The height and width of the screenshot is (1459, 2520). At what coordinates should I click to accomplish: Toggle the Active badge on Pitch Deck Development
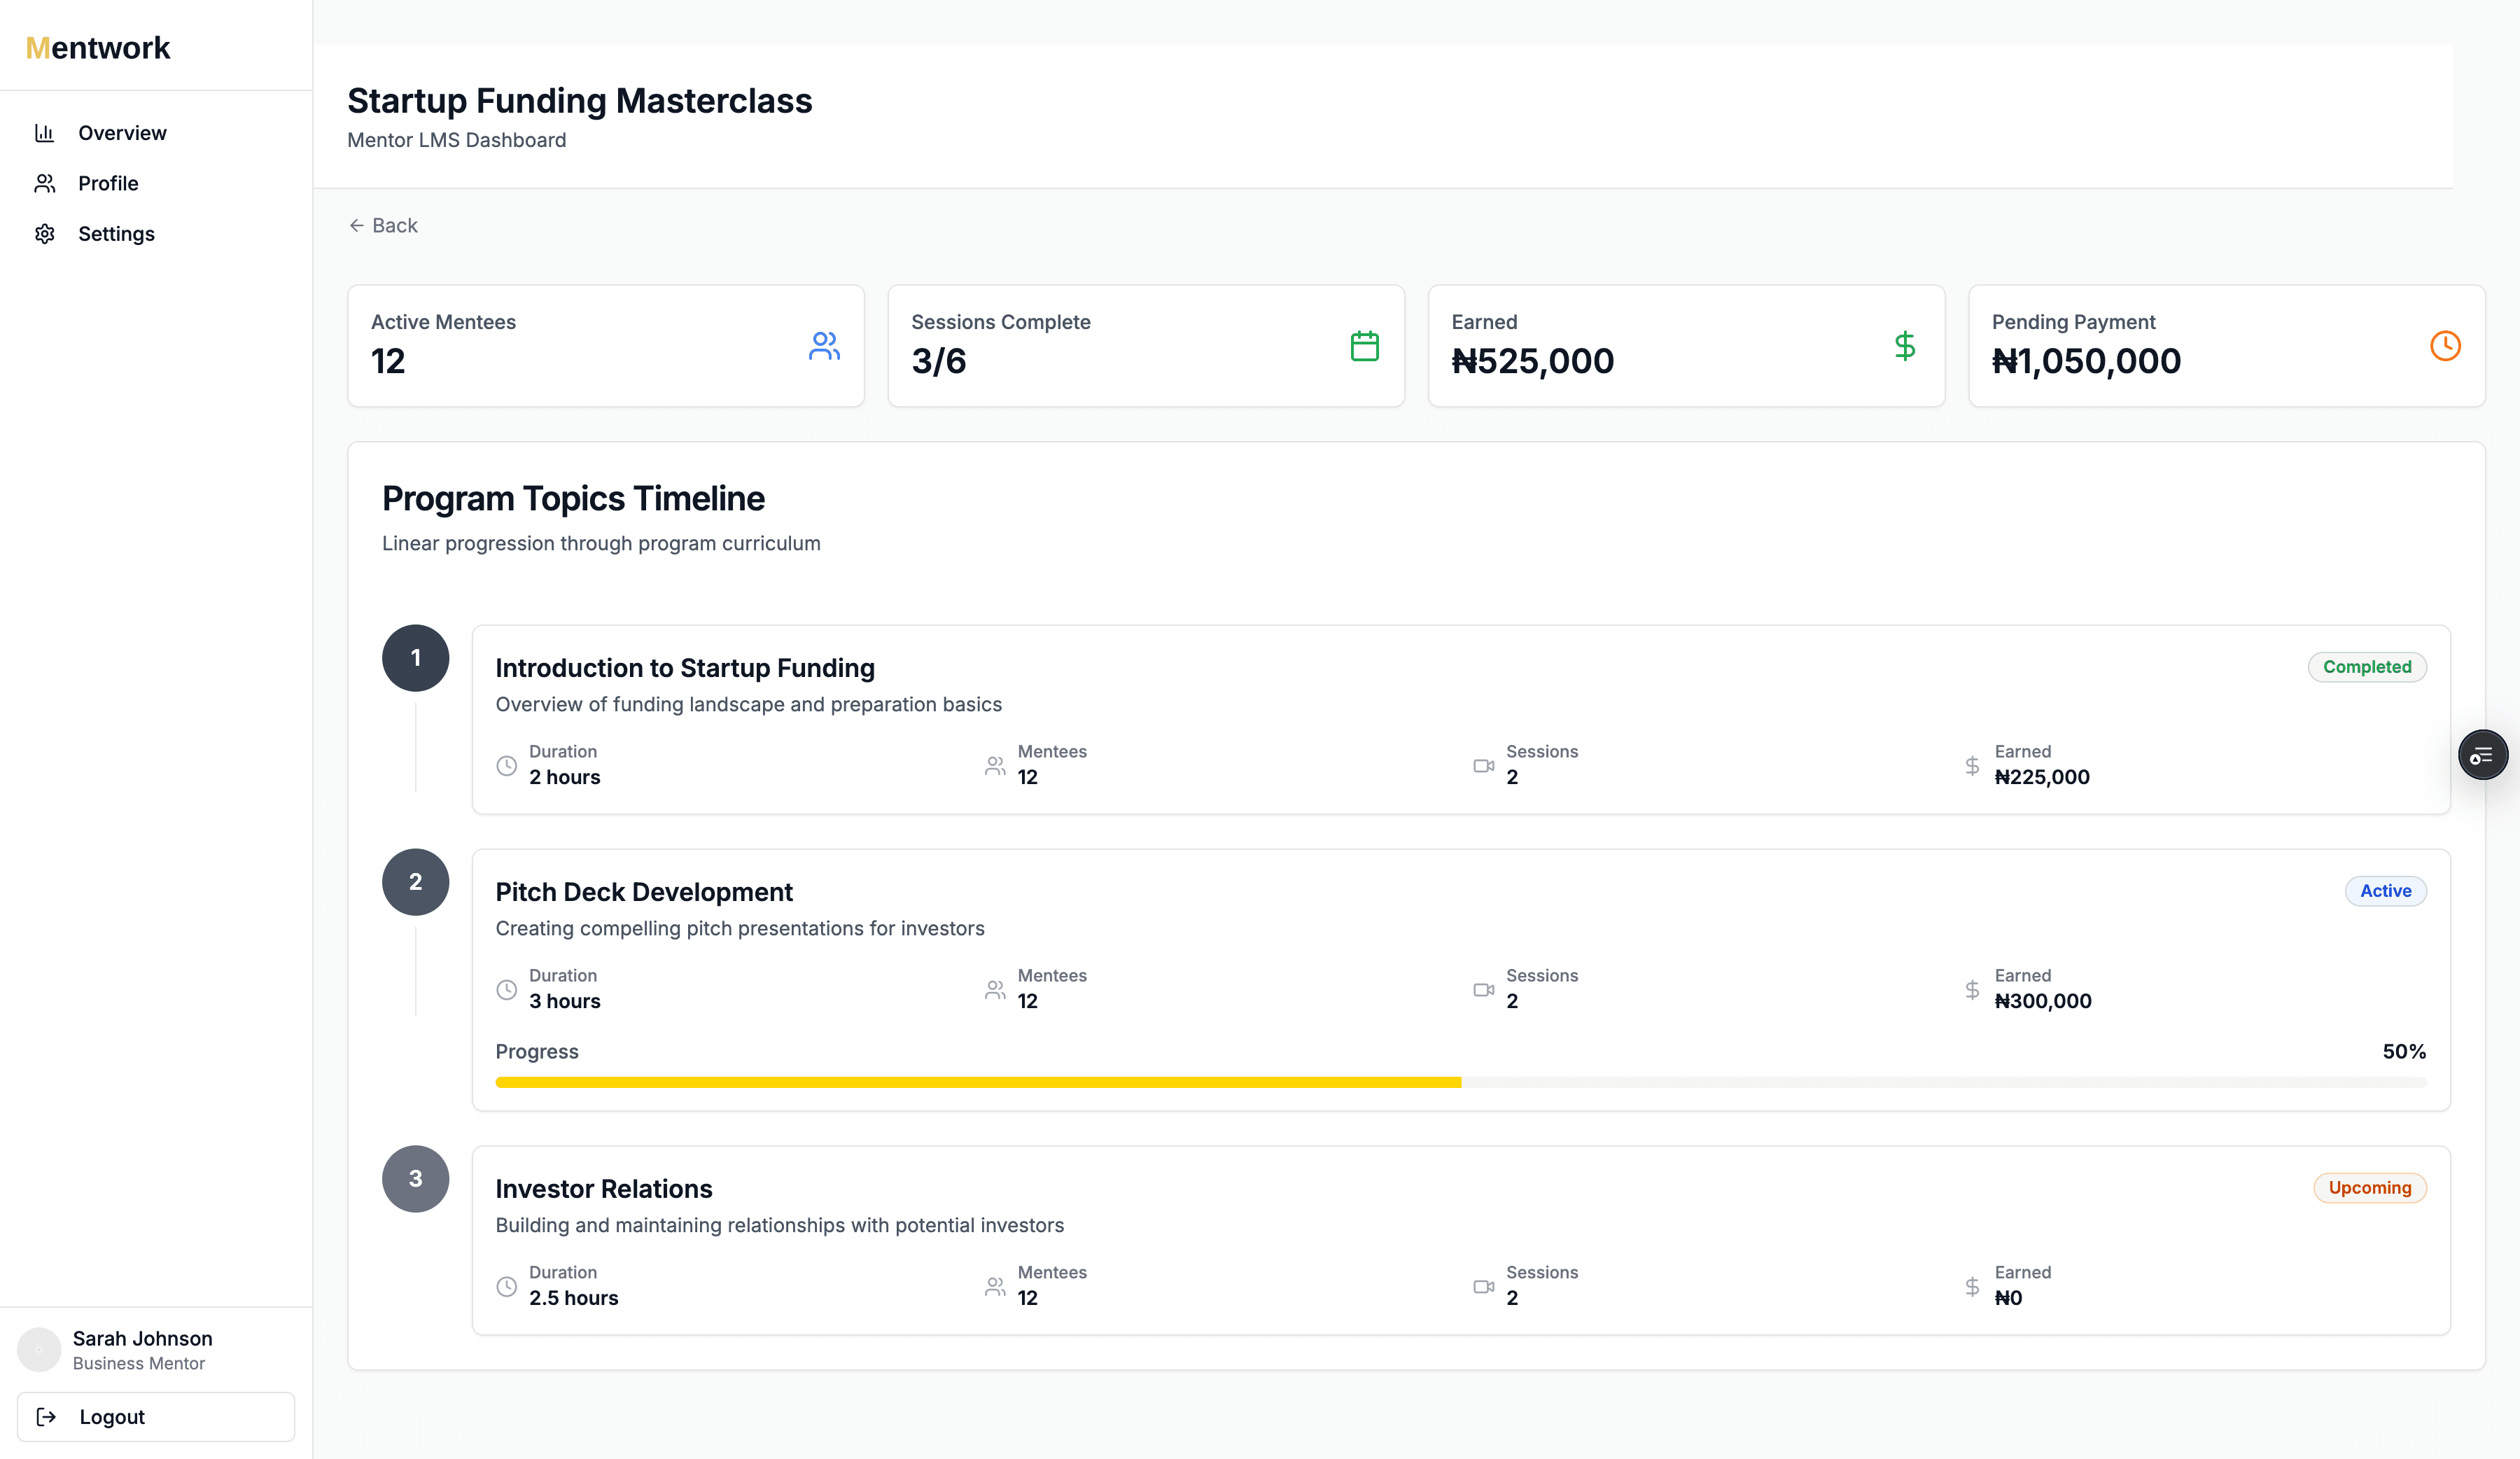(x=2385, y=890)
